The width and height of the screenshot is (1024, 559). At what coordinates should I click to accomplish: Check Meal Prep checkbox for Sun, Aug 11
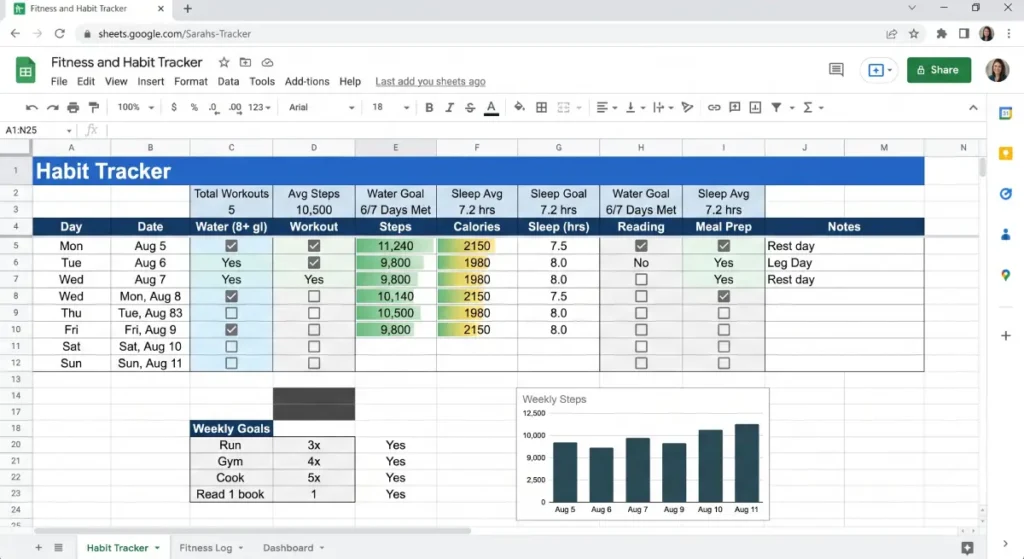(724, 363)
